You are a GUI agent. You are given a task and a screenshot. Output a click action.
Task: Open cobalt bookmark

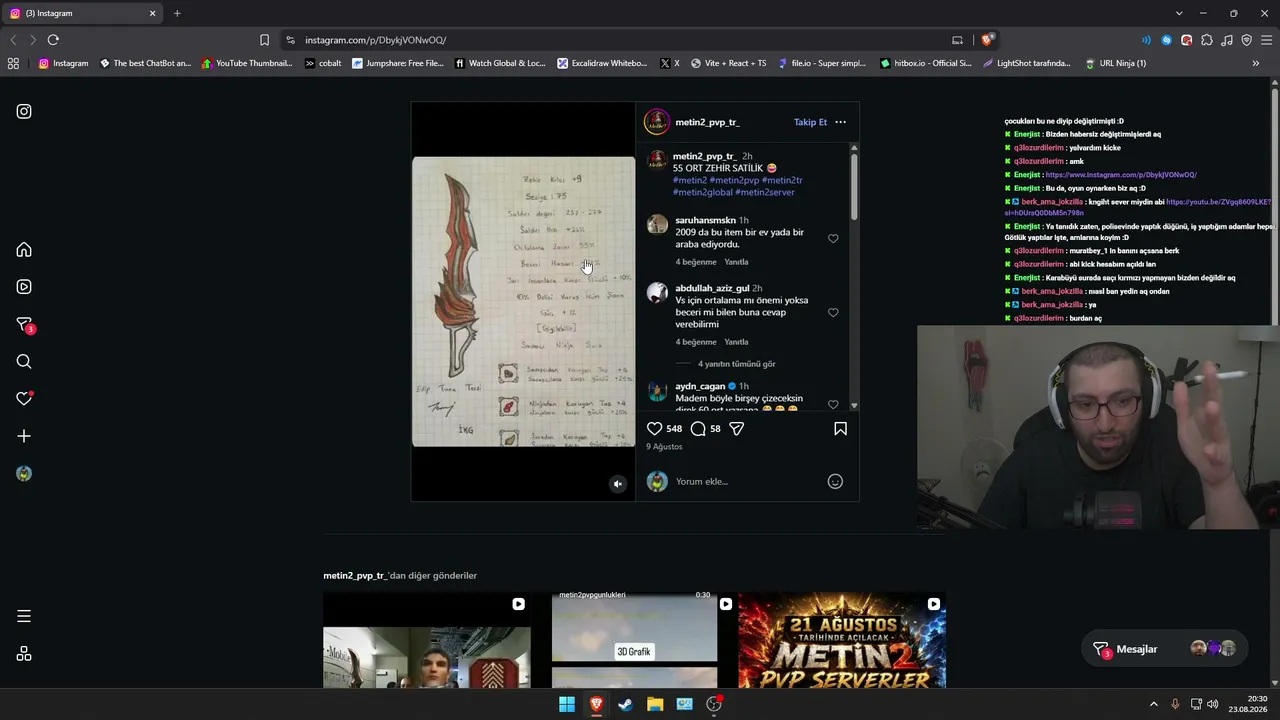click(x=323, y=63)
